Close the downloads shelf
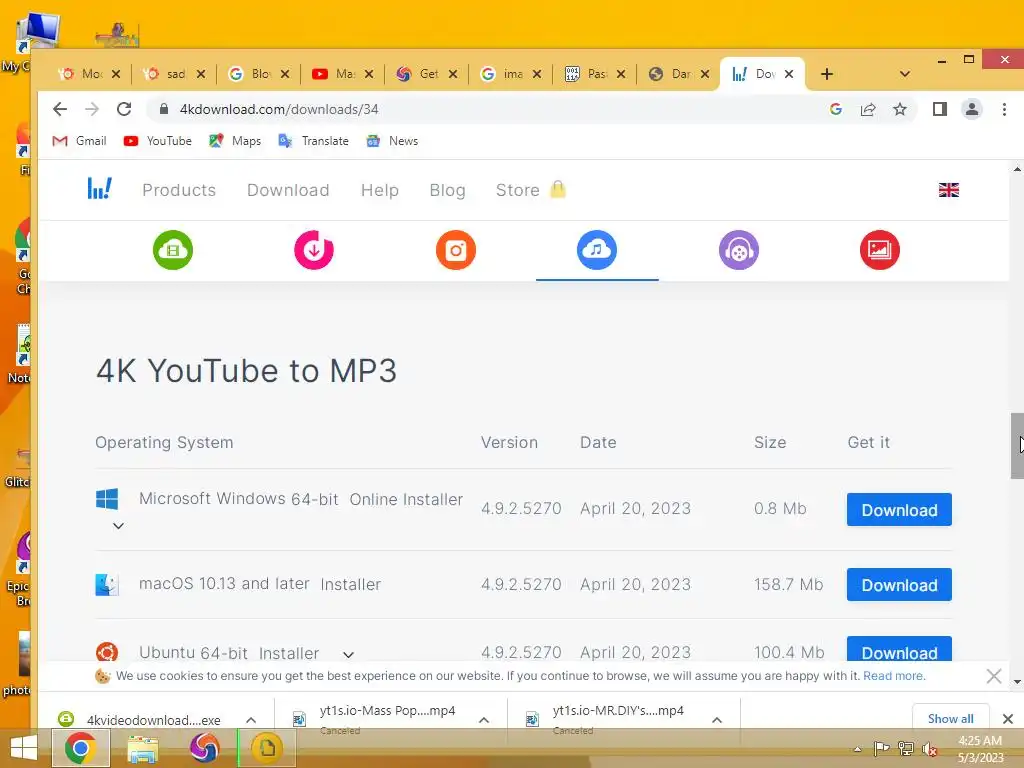This screenshot has width=1024, height=768. [1008, 719]
